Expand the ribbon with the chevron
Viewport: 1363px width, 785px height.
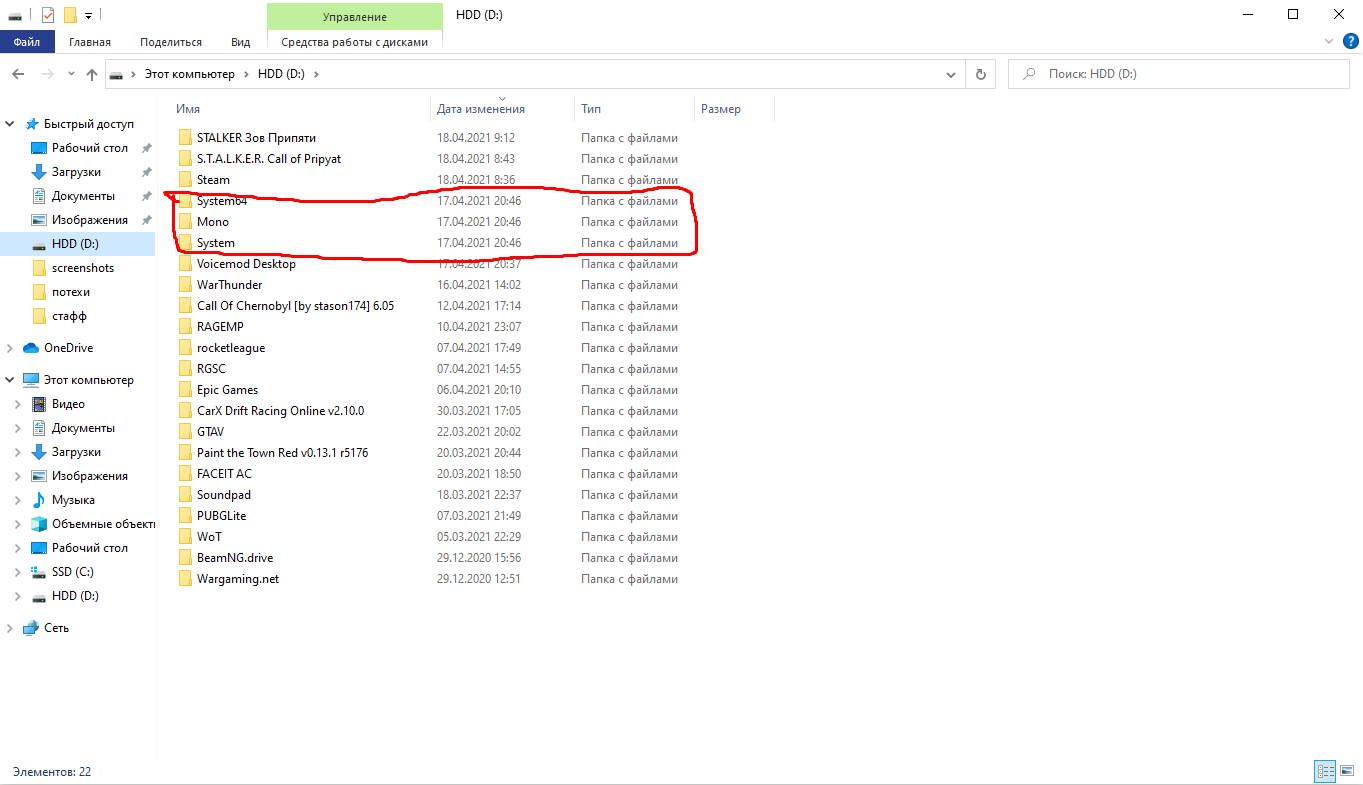point(1328,42)
